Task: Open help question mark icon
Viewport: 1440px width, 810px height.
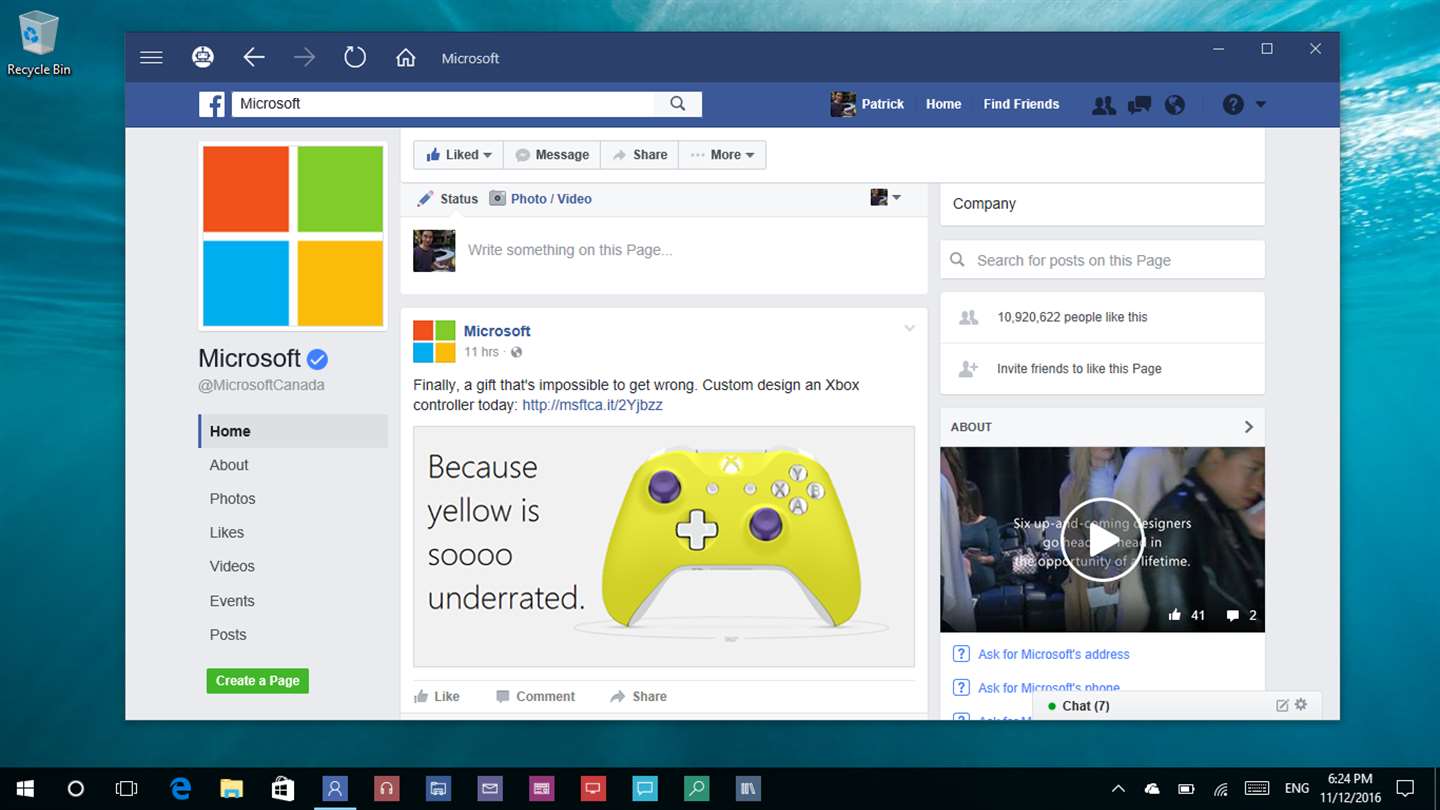Action: pyautogui.click(x=1233, y=104)
